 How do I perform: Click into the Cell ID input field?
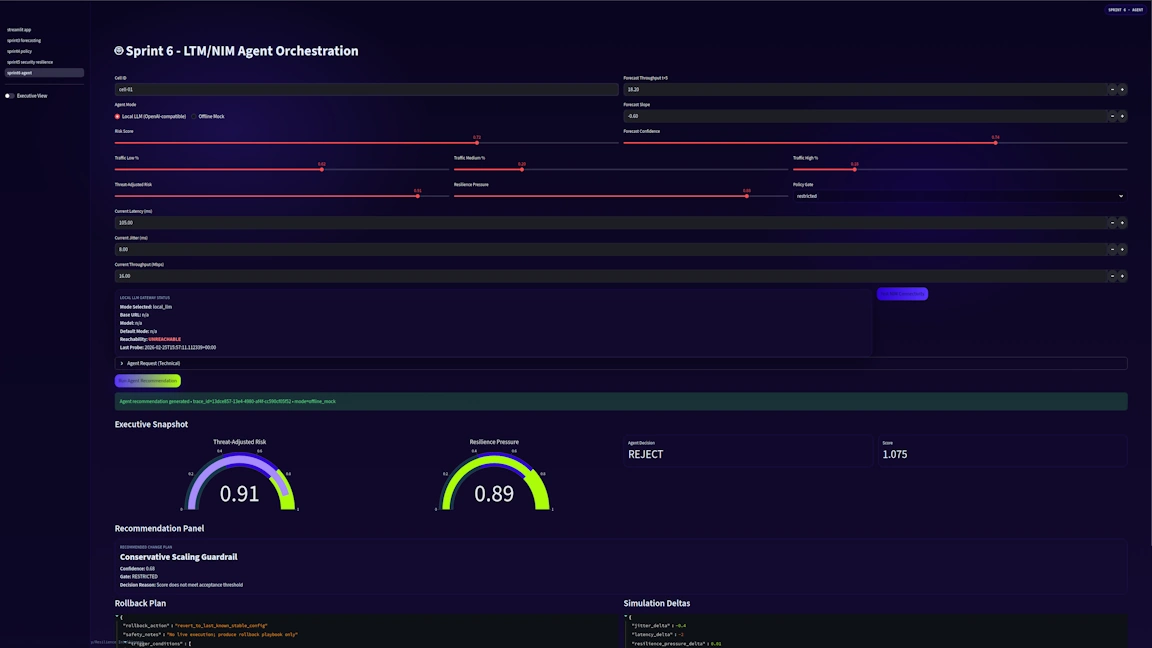pos(365,89)
